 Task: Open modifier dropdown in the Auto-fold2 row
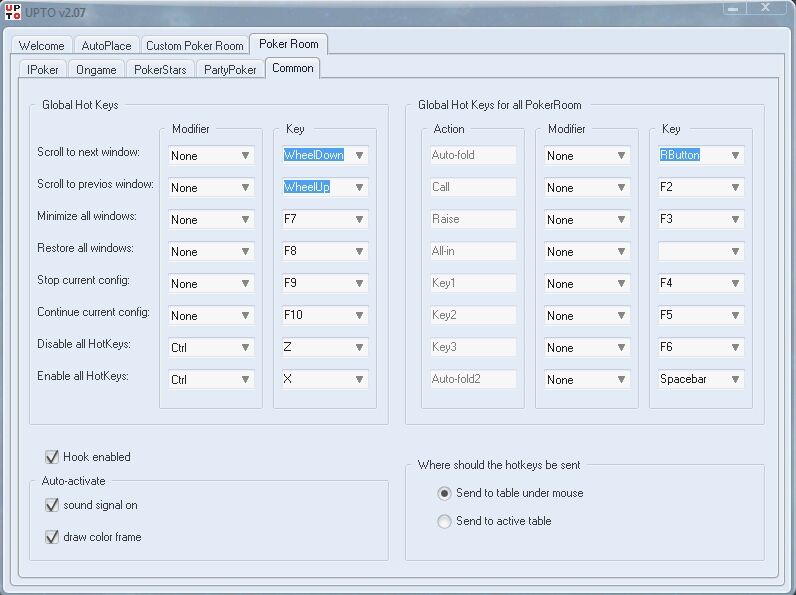point(587,379)
